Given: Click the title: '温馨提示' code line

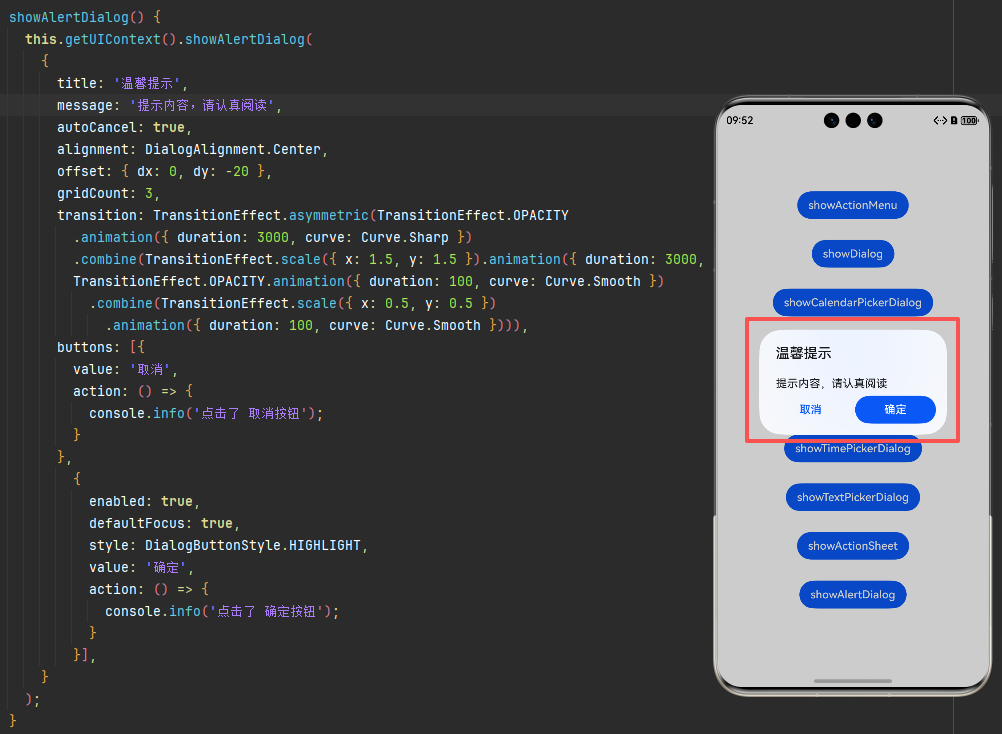Looking at the screenshot, I should [x=122, y=83].
